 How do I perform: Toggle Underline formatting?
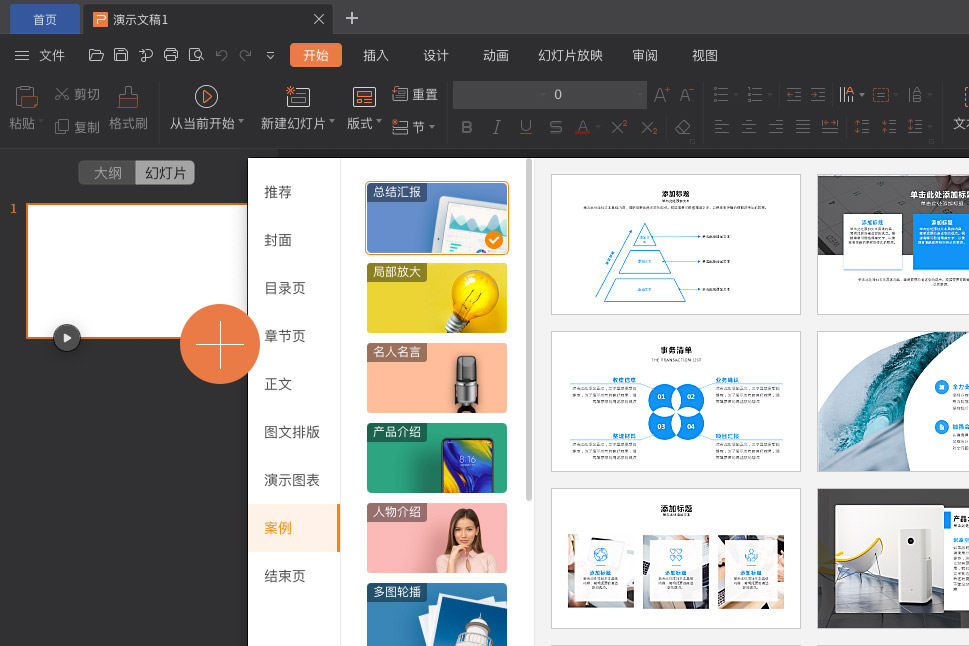coord(526,127)
